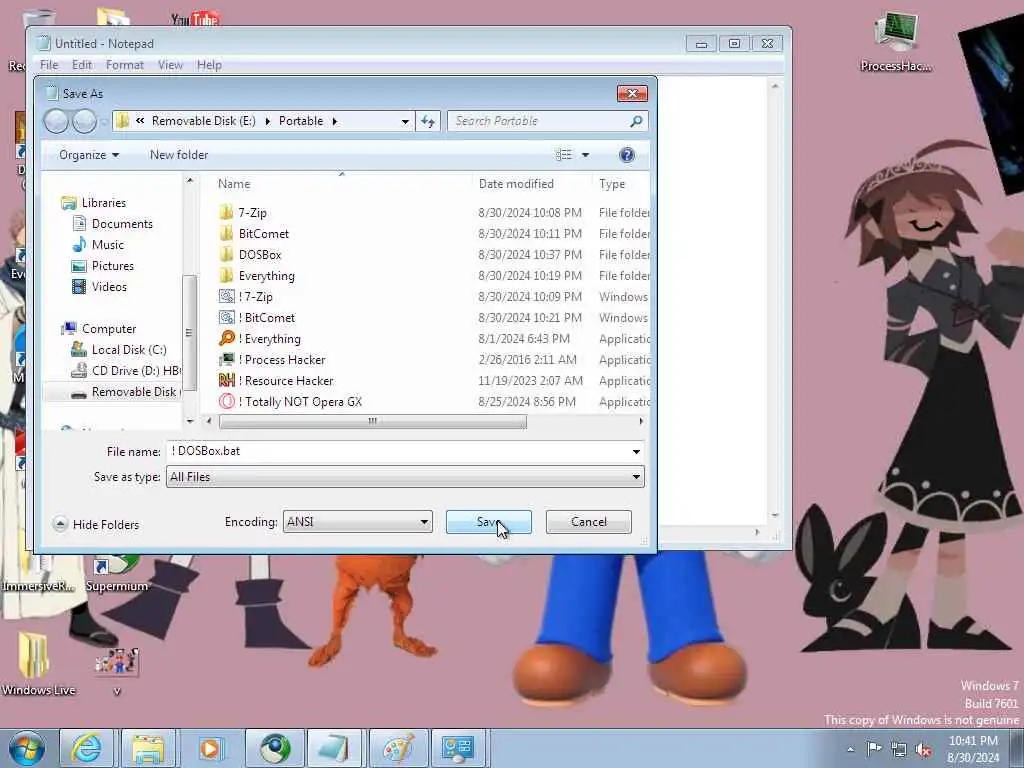
Task: Expand the File name history dropdown arrow
Action: 635,451
